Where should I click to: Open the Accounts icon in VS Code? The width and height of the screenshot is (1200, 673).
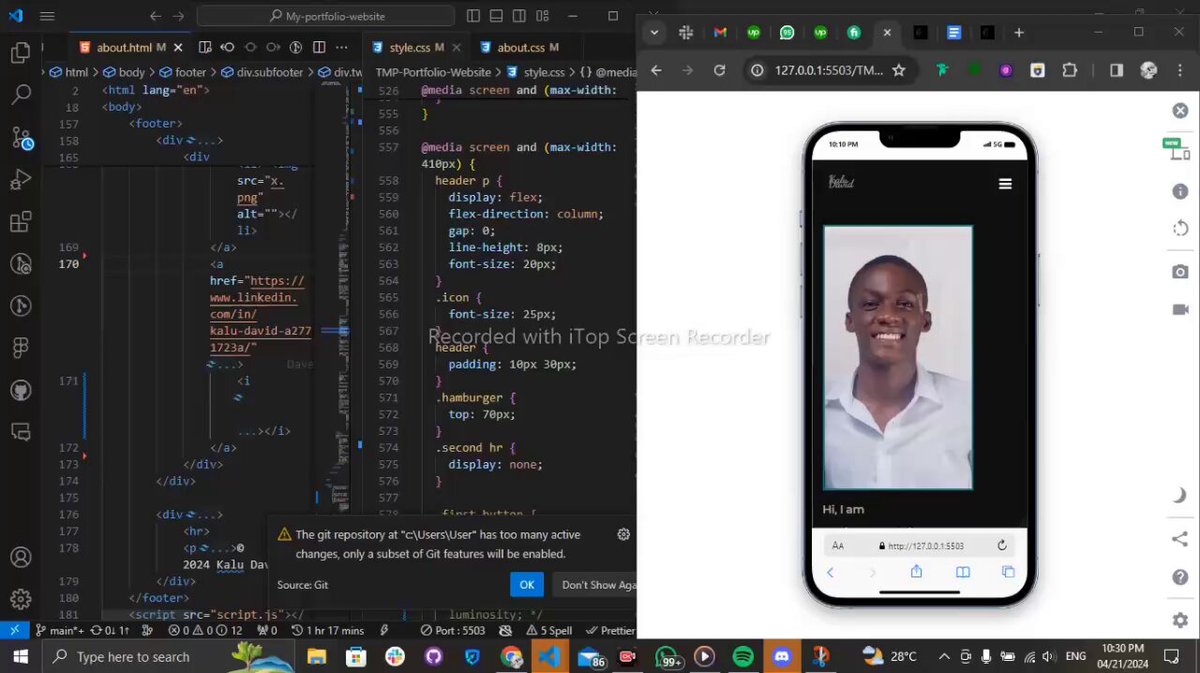pos(21,557)
